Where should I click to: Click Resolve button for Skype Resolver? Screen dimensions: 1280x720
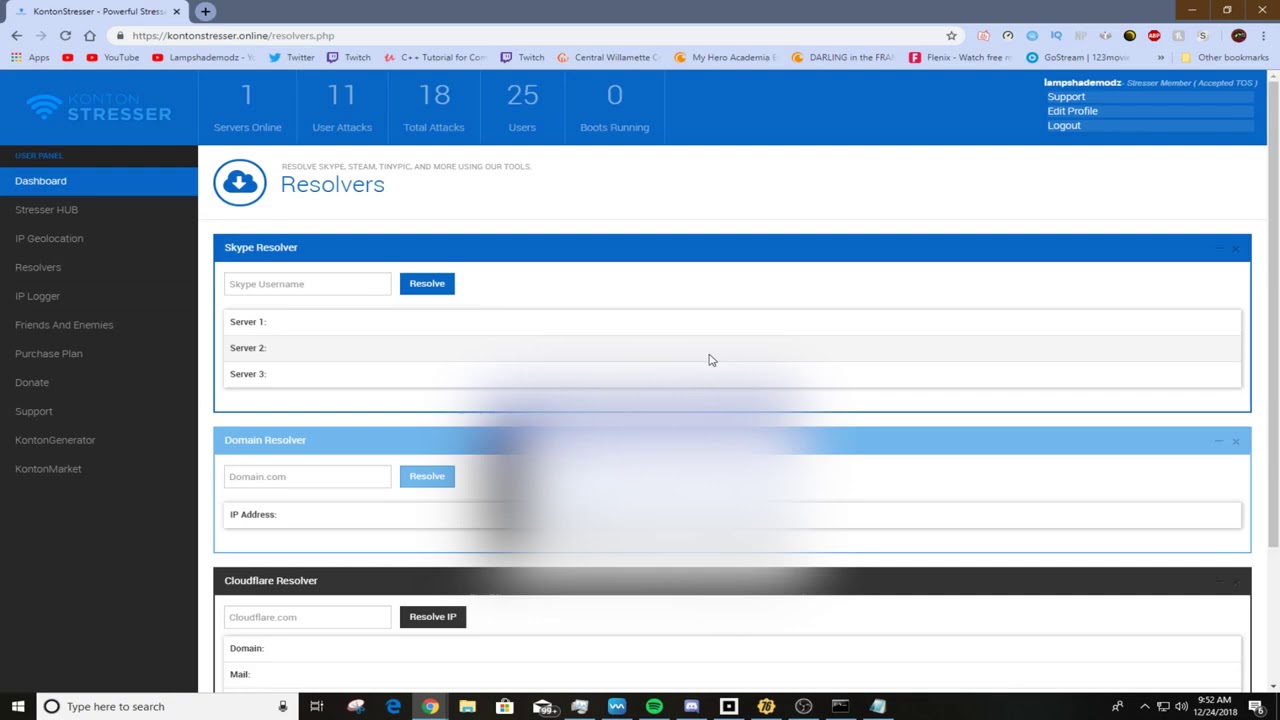pos(427,284)
